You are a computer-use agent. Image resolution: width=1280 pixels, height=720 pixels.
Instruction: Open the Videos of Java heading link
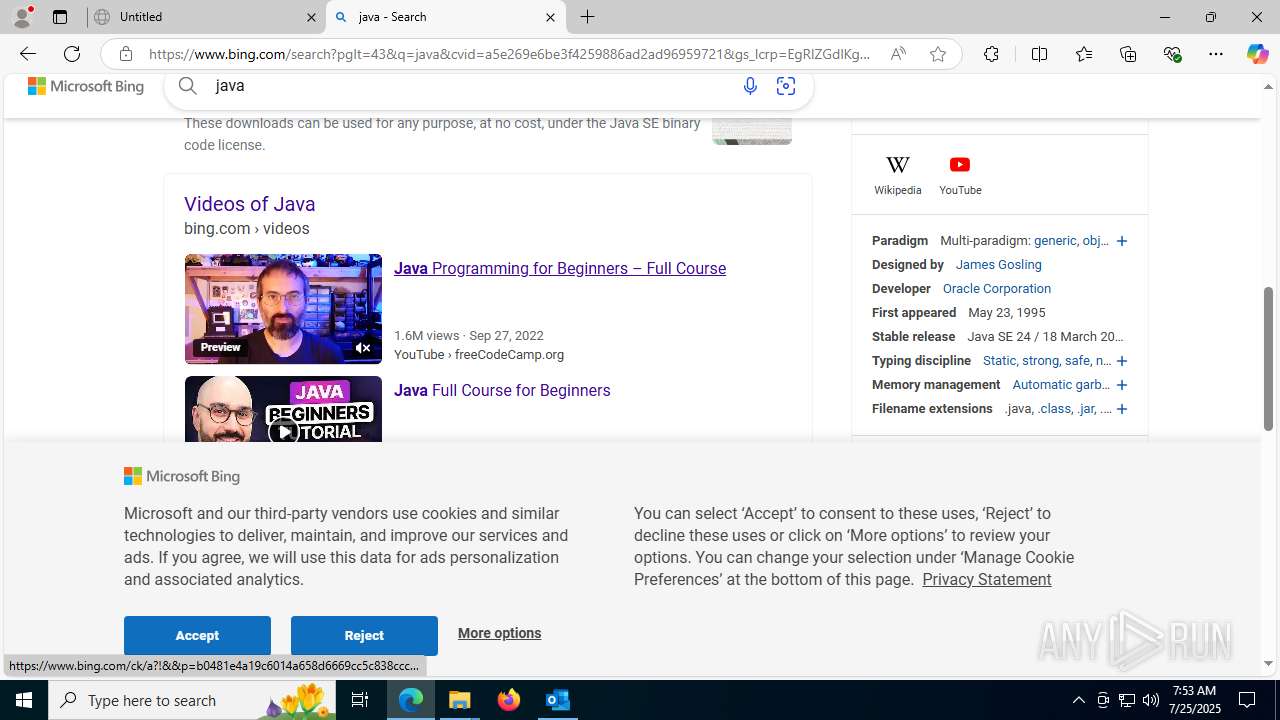(x=250, y=204)
